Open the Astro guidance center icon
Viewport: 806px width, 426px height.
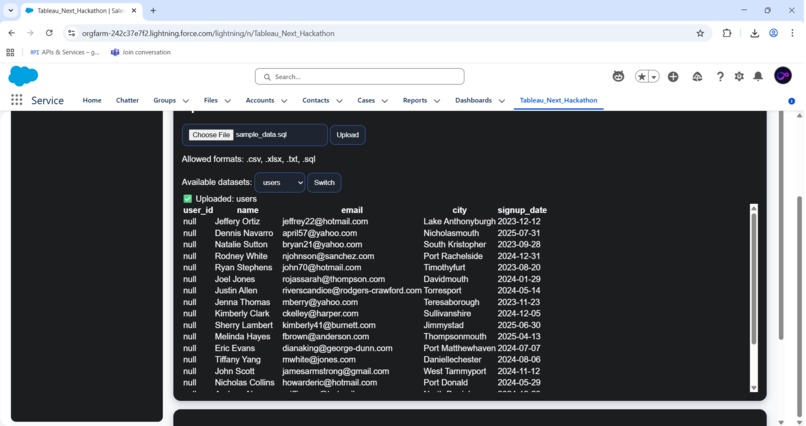point(618,77)
